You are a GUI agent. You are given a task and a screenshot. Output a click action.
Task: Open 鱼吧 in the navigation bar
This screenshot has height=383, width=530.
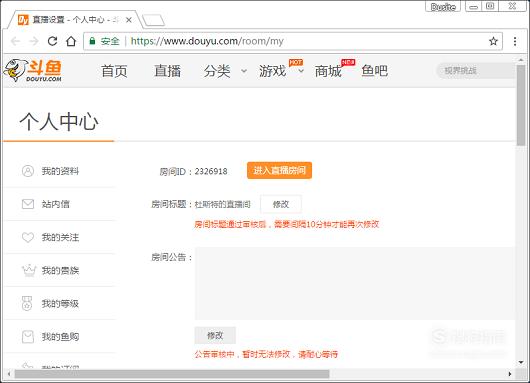click(x=375, y=71)
